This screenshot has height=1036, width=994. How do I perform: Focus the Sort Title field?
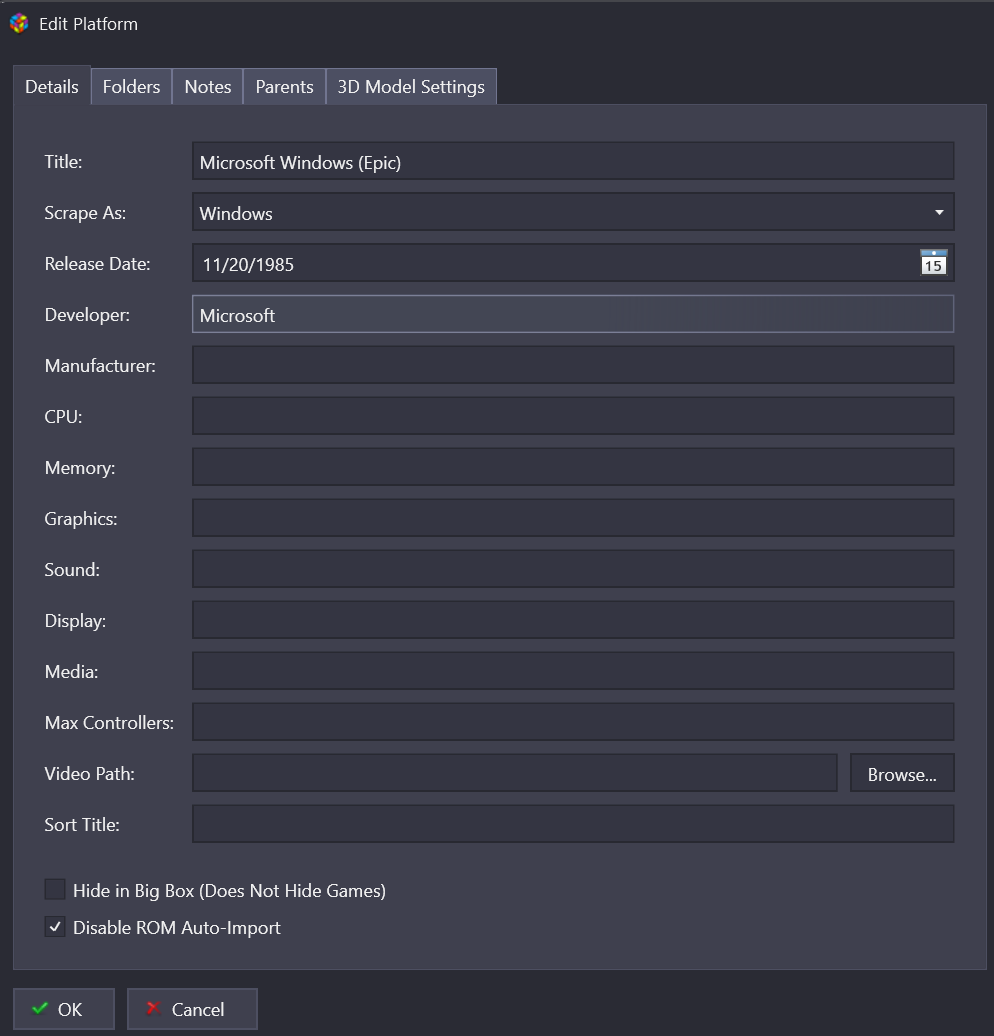pyautogui.click(x=572, y=824)
